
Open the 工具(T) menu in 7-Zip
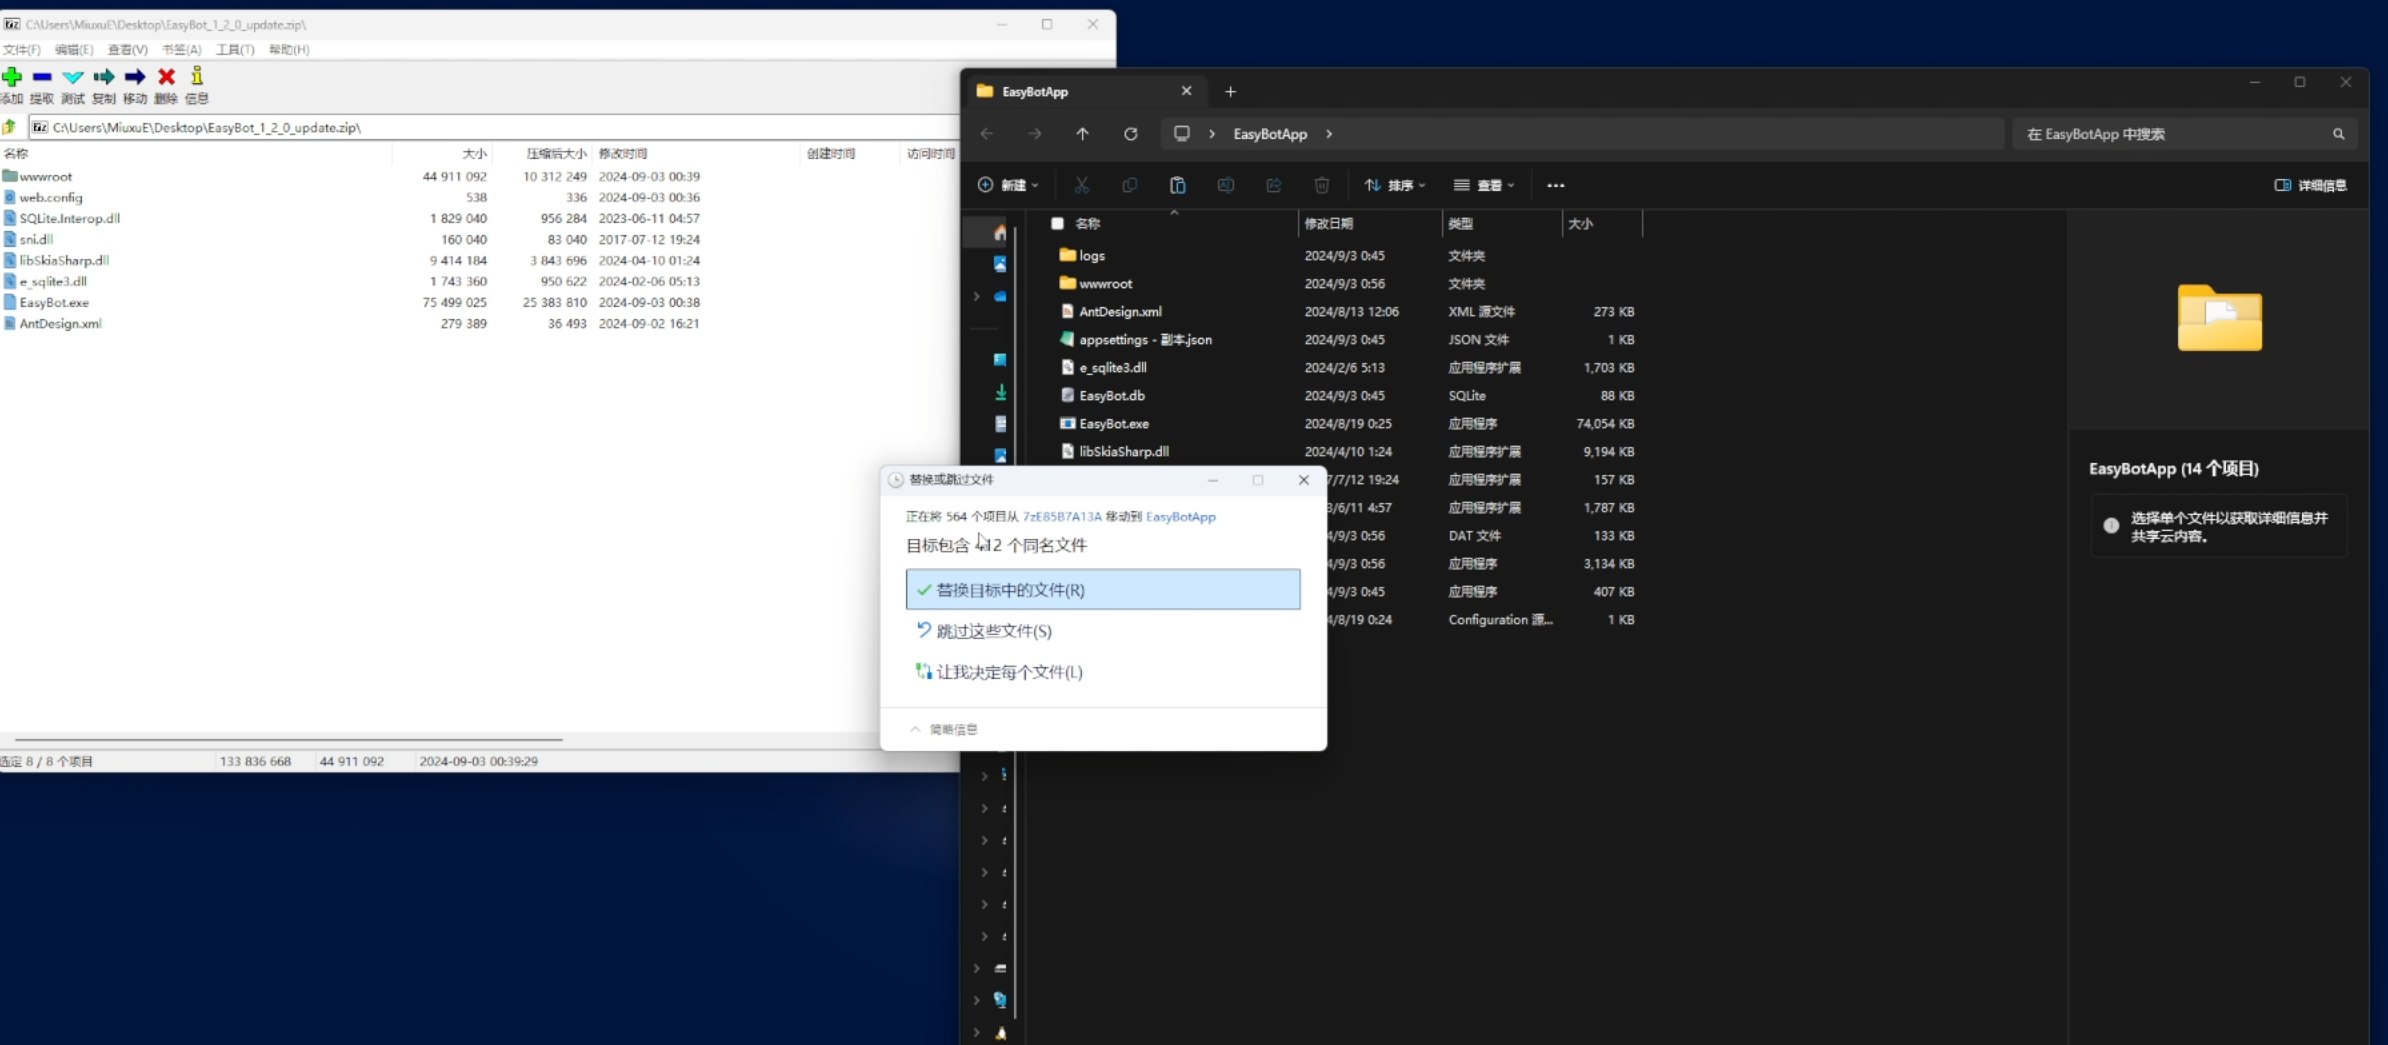[x=235, y=50]
